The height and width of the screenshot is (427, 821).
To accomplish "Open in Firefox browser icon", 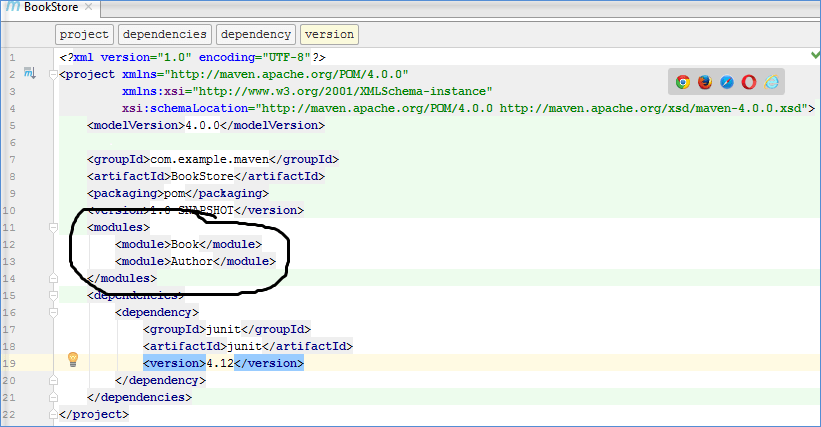I will tap(705, 83).
